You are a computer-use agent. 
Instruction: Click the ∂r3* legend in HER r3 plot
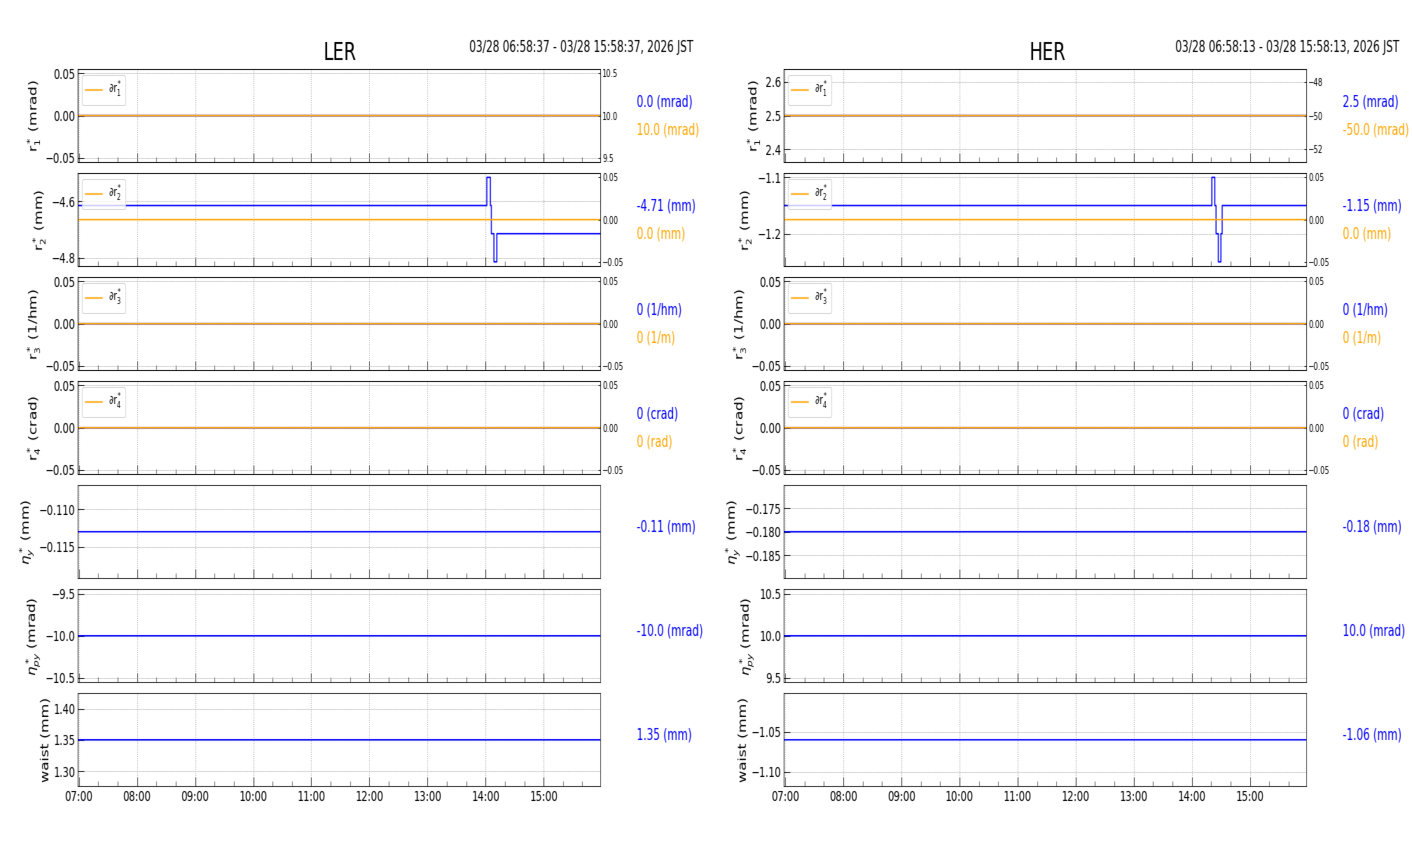tap(809, 298)
